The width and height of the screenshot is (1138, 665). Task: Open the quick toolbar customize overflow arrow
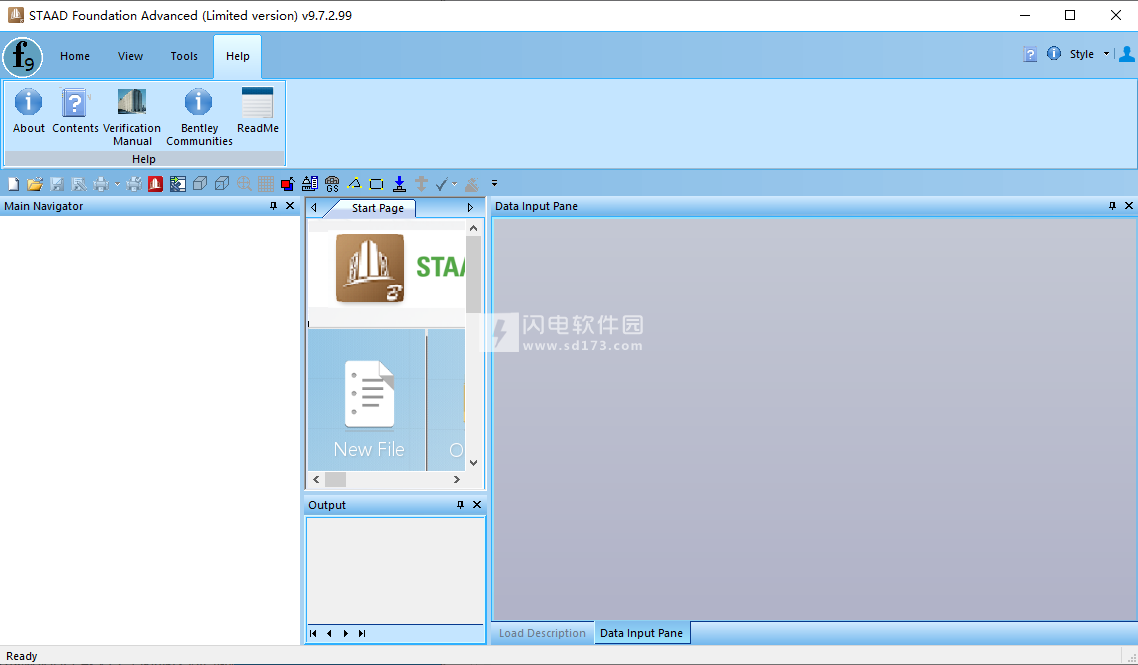click(494, 184)
